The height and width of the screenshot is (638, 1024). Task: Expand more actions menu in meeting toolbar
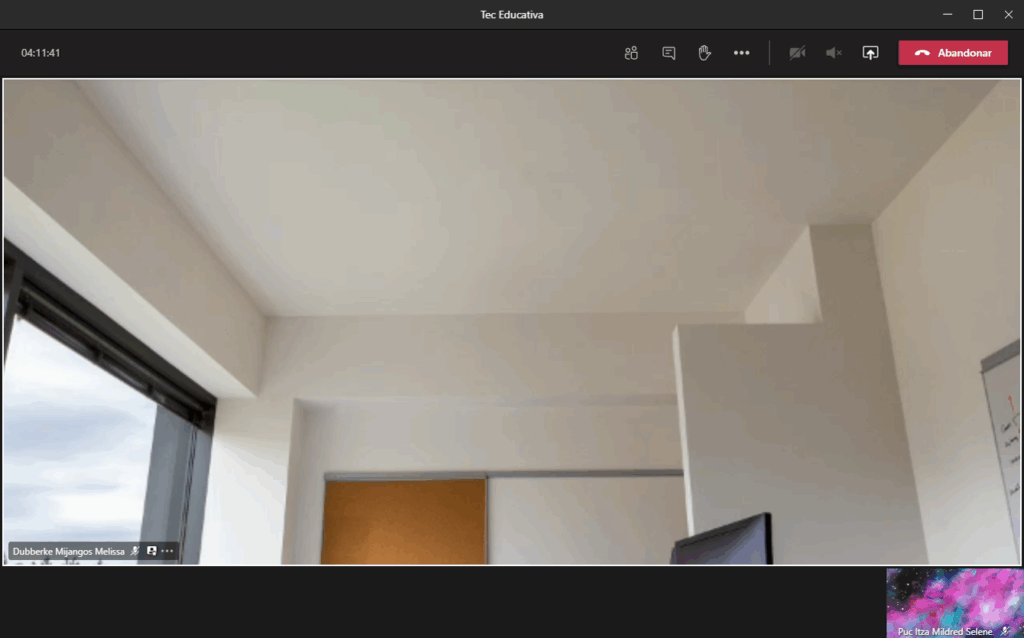[741, 53]
